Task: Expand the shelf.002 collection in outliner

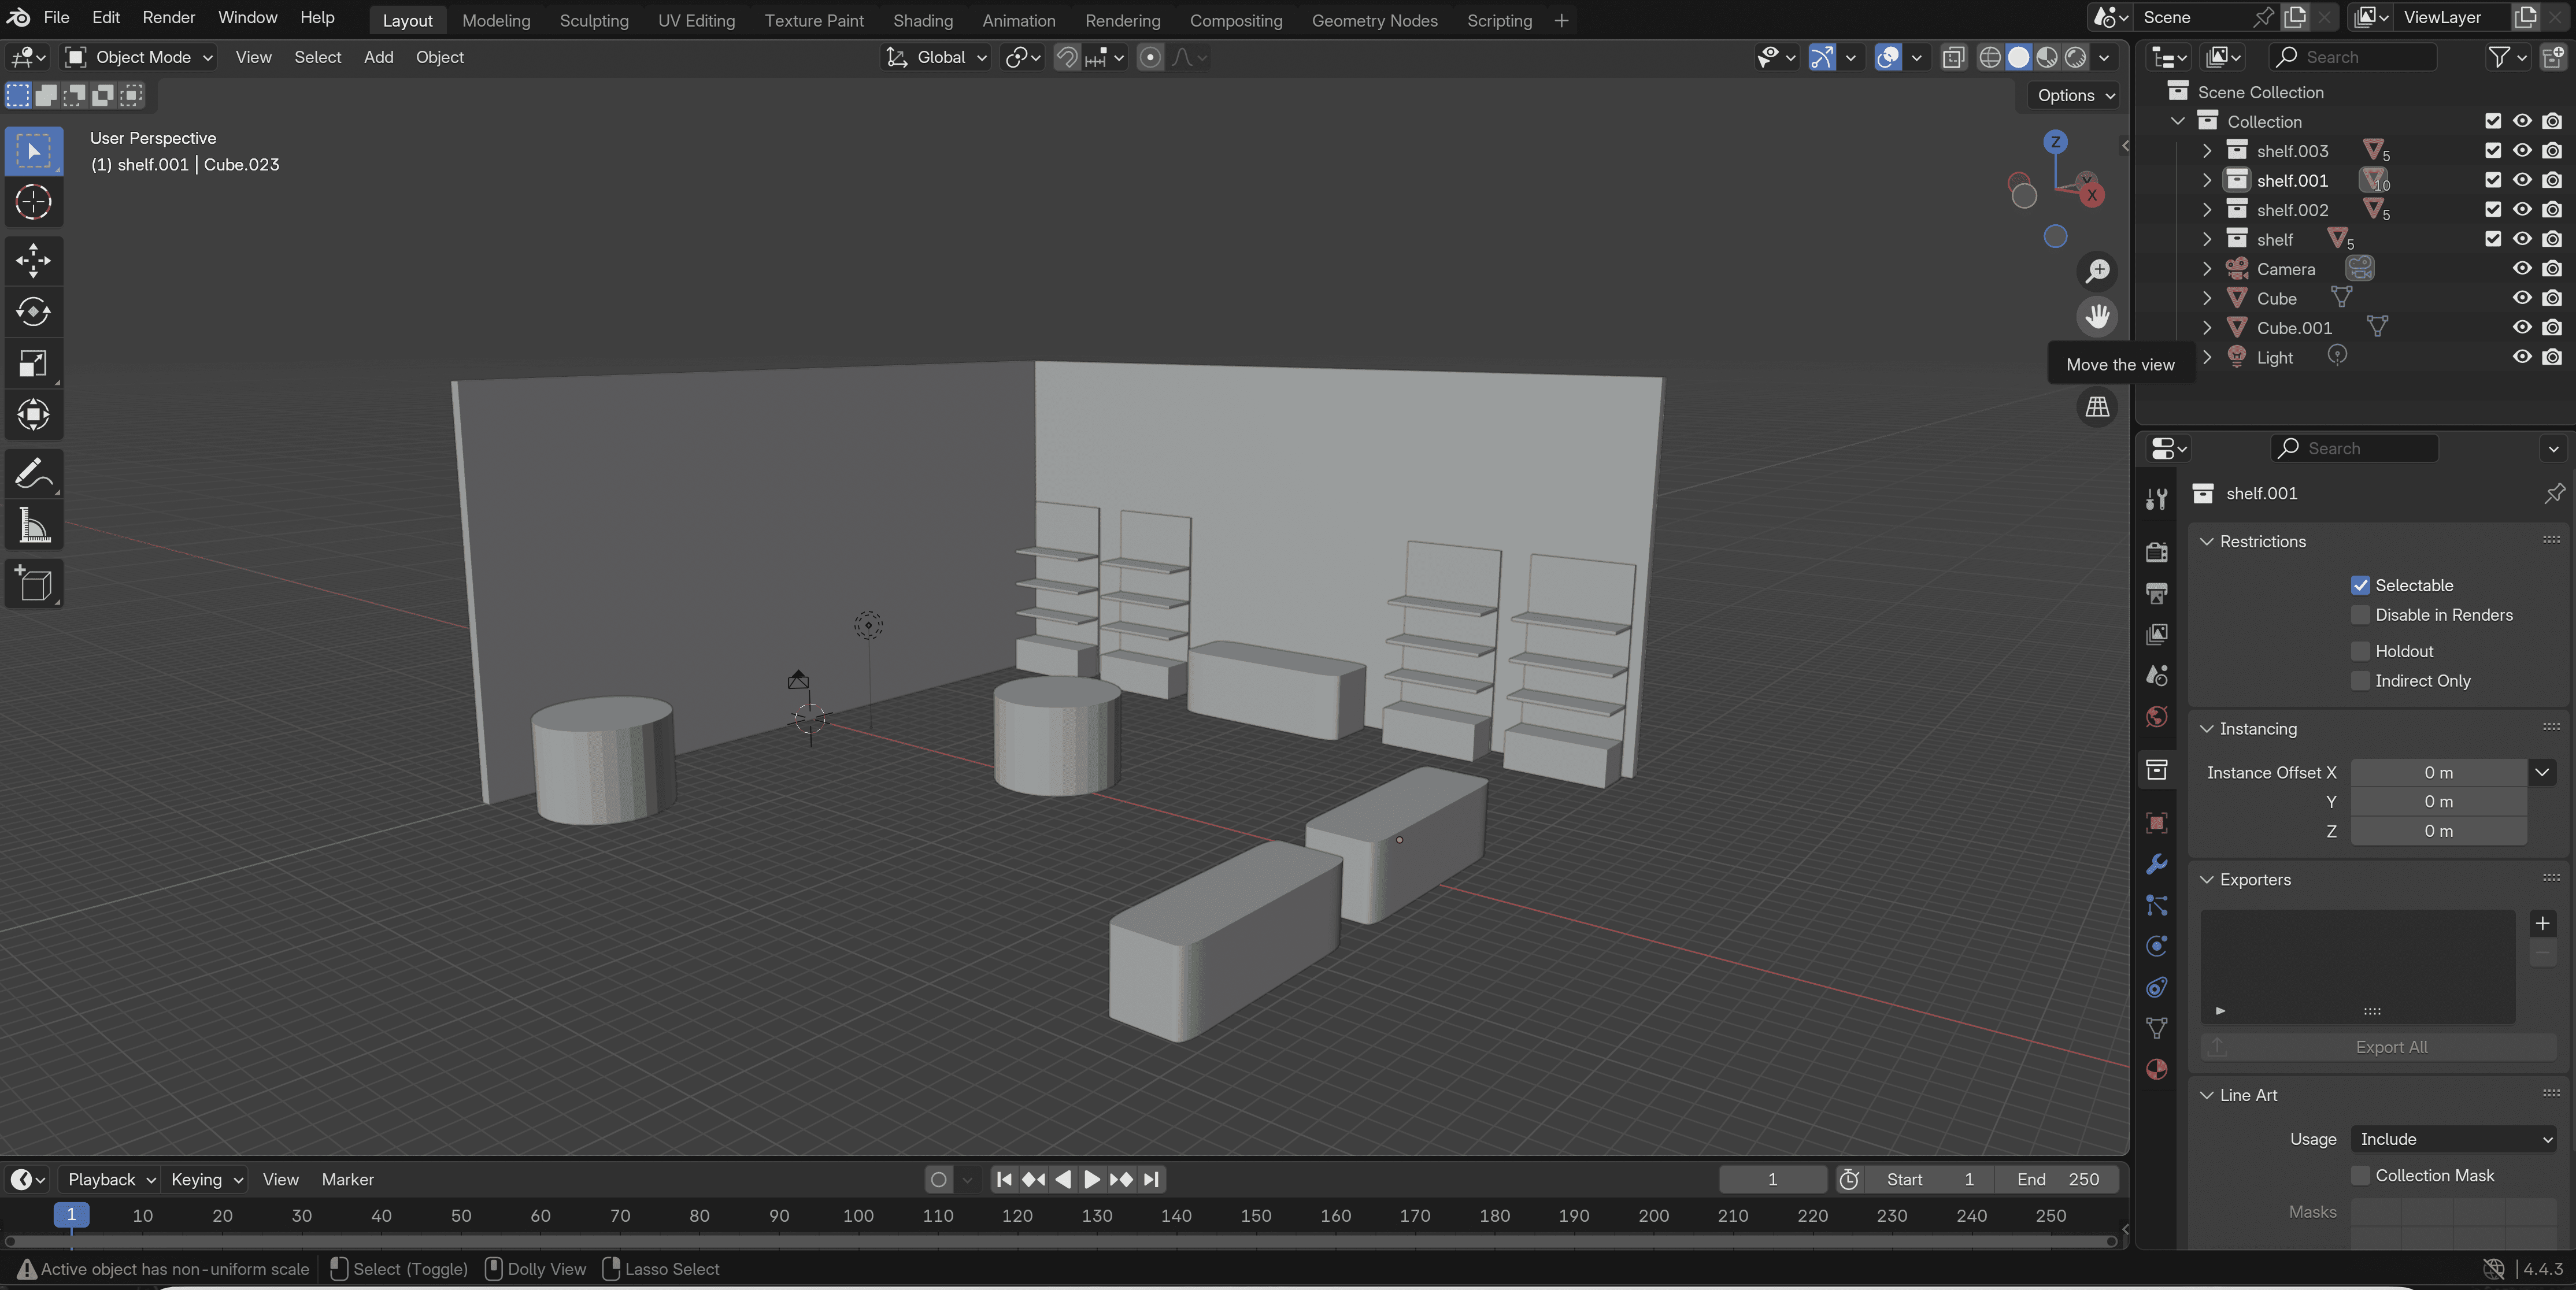Action: point(2207,210)
